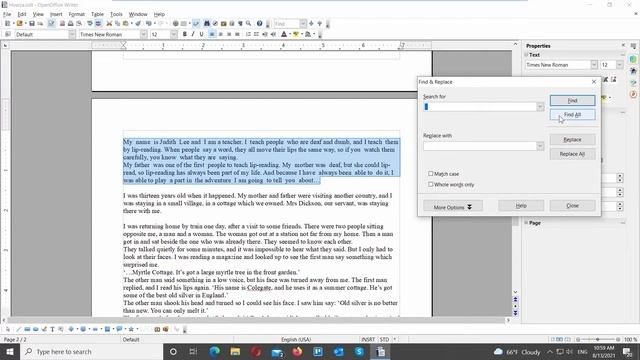Select the Line tool in drawing toolbar
Screen dimensions: 640x360
tap(18, 329)
